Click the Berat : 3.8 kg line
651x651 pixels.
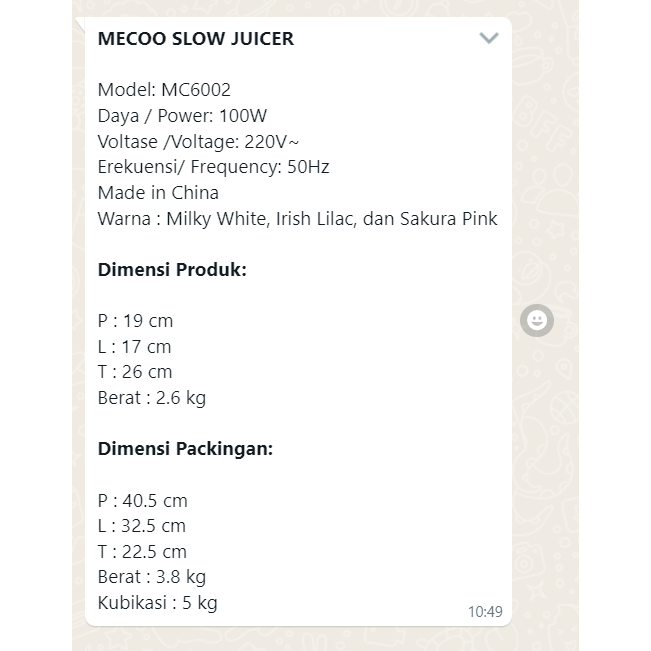click(x=151, y=577)
